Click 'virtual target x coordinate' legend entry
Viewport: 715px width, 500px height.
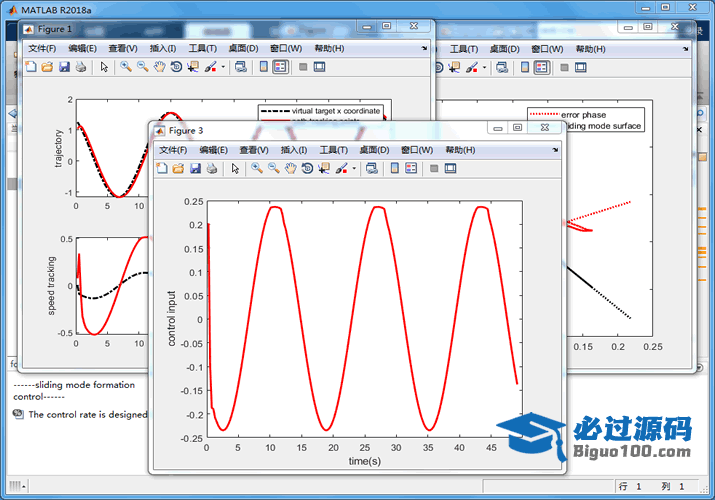click(x=336, y=111)
